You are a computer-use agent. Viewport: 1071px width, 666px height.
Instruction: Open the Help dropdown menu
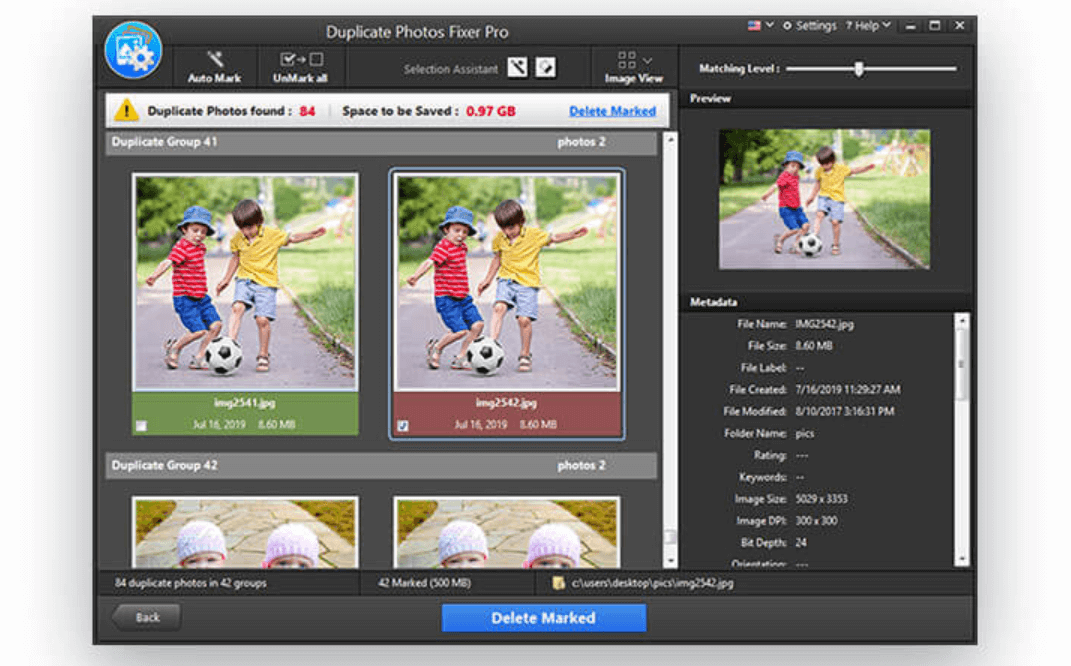click(868, 24)
